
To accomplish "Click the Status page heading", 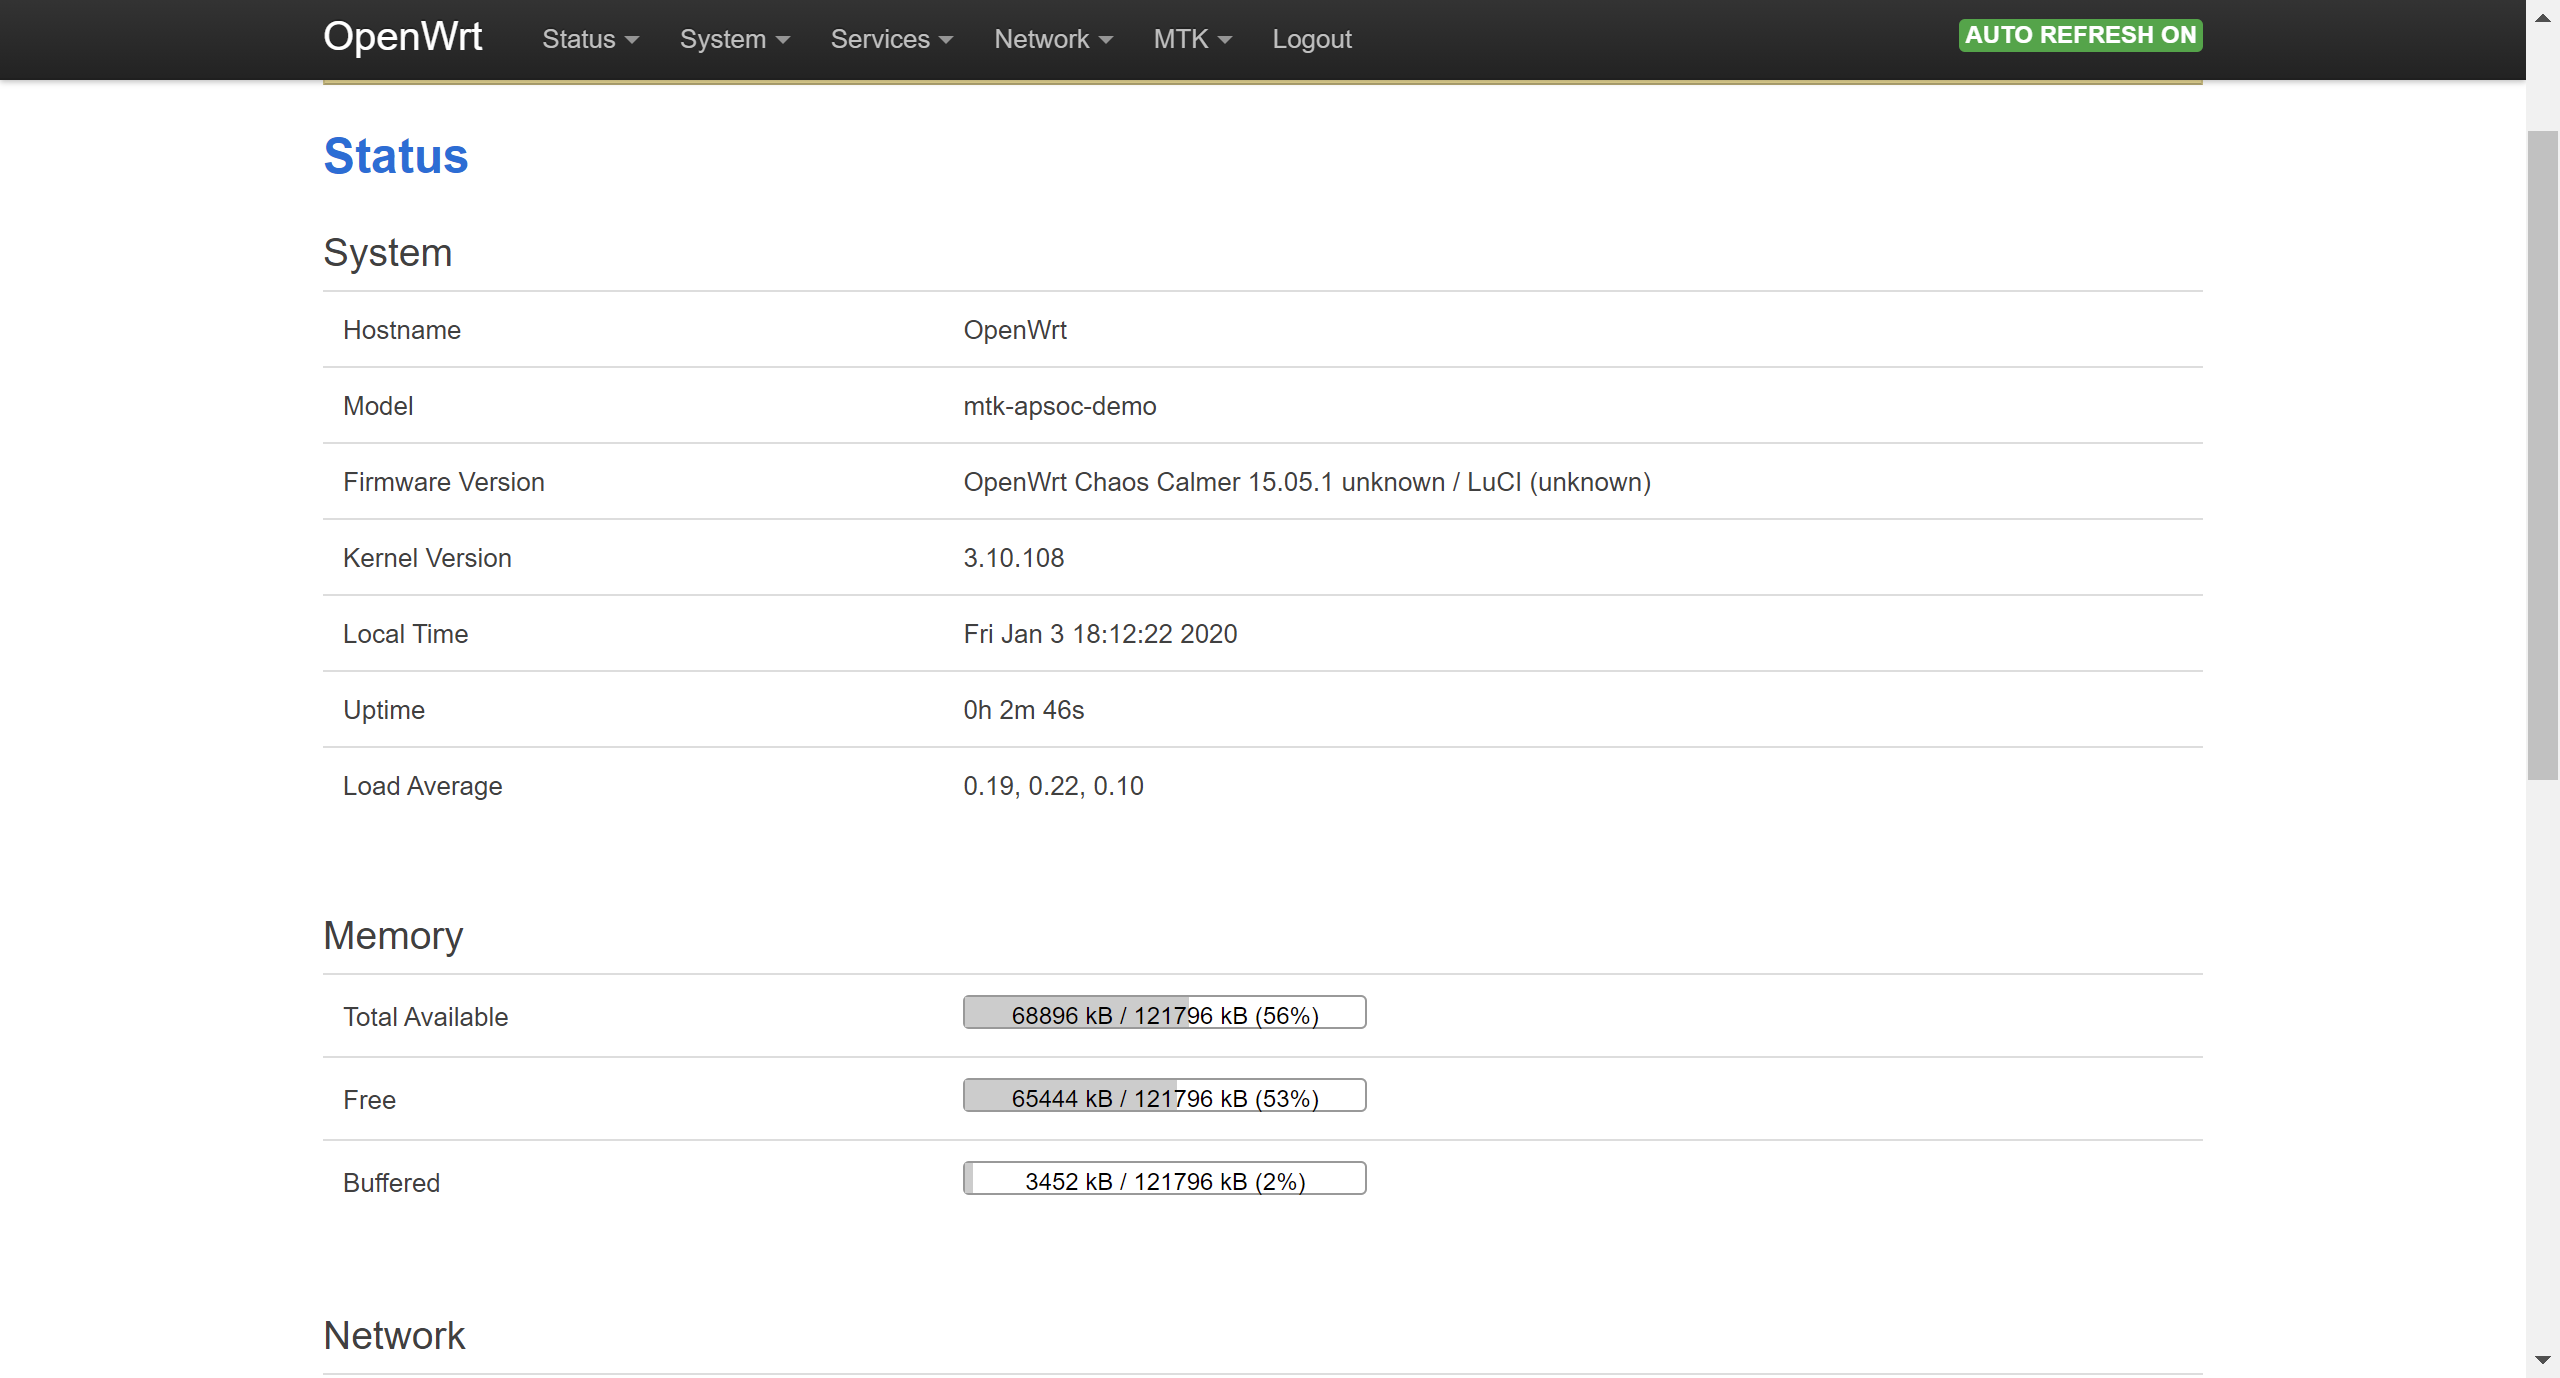I will click(395, 156).
